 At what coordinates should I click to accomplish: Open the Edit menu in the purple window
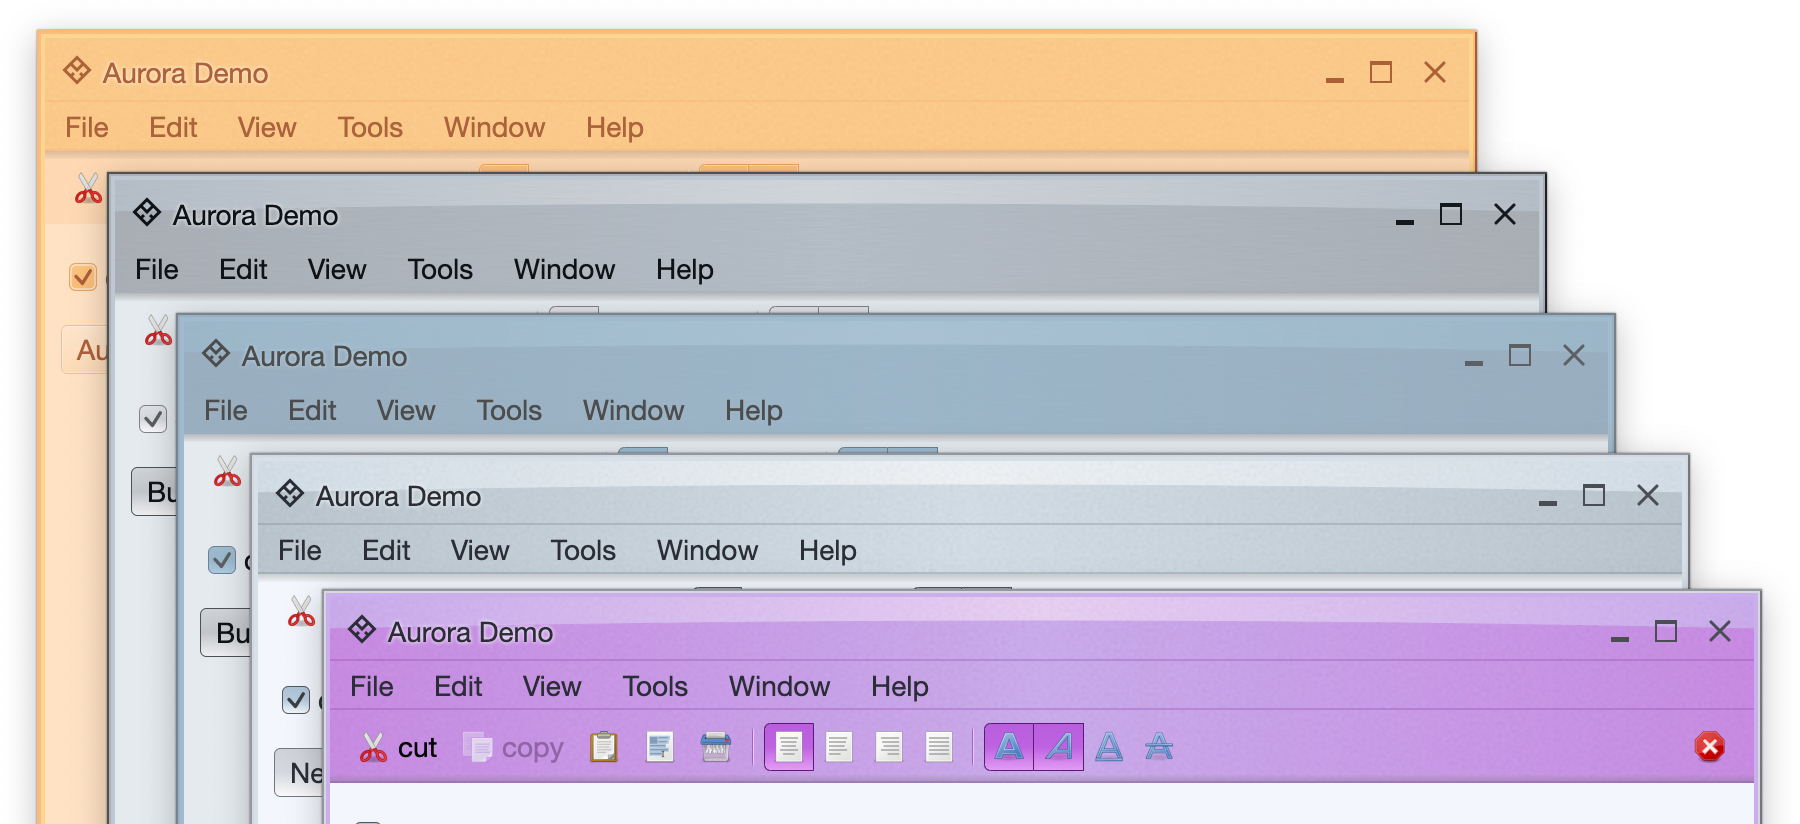coord(458,686)
